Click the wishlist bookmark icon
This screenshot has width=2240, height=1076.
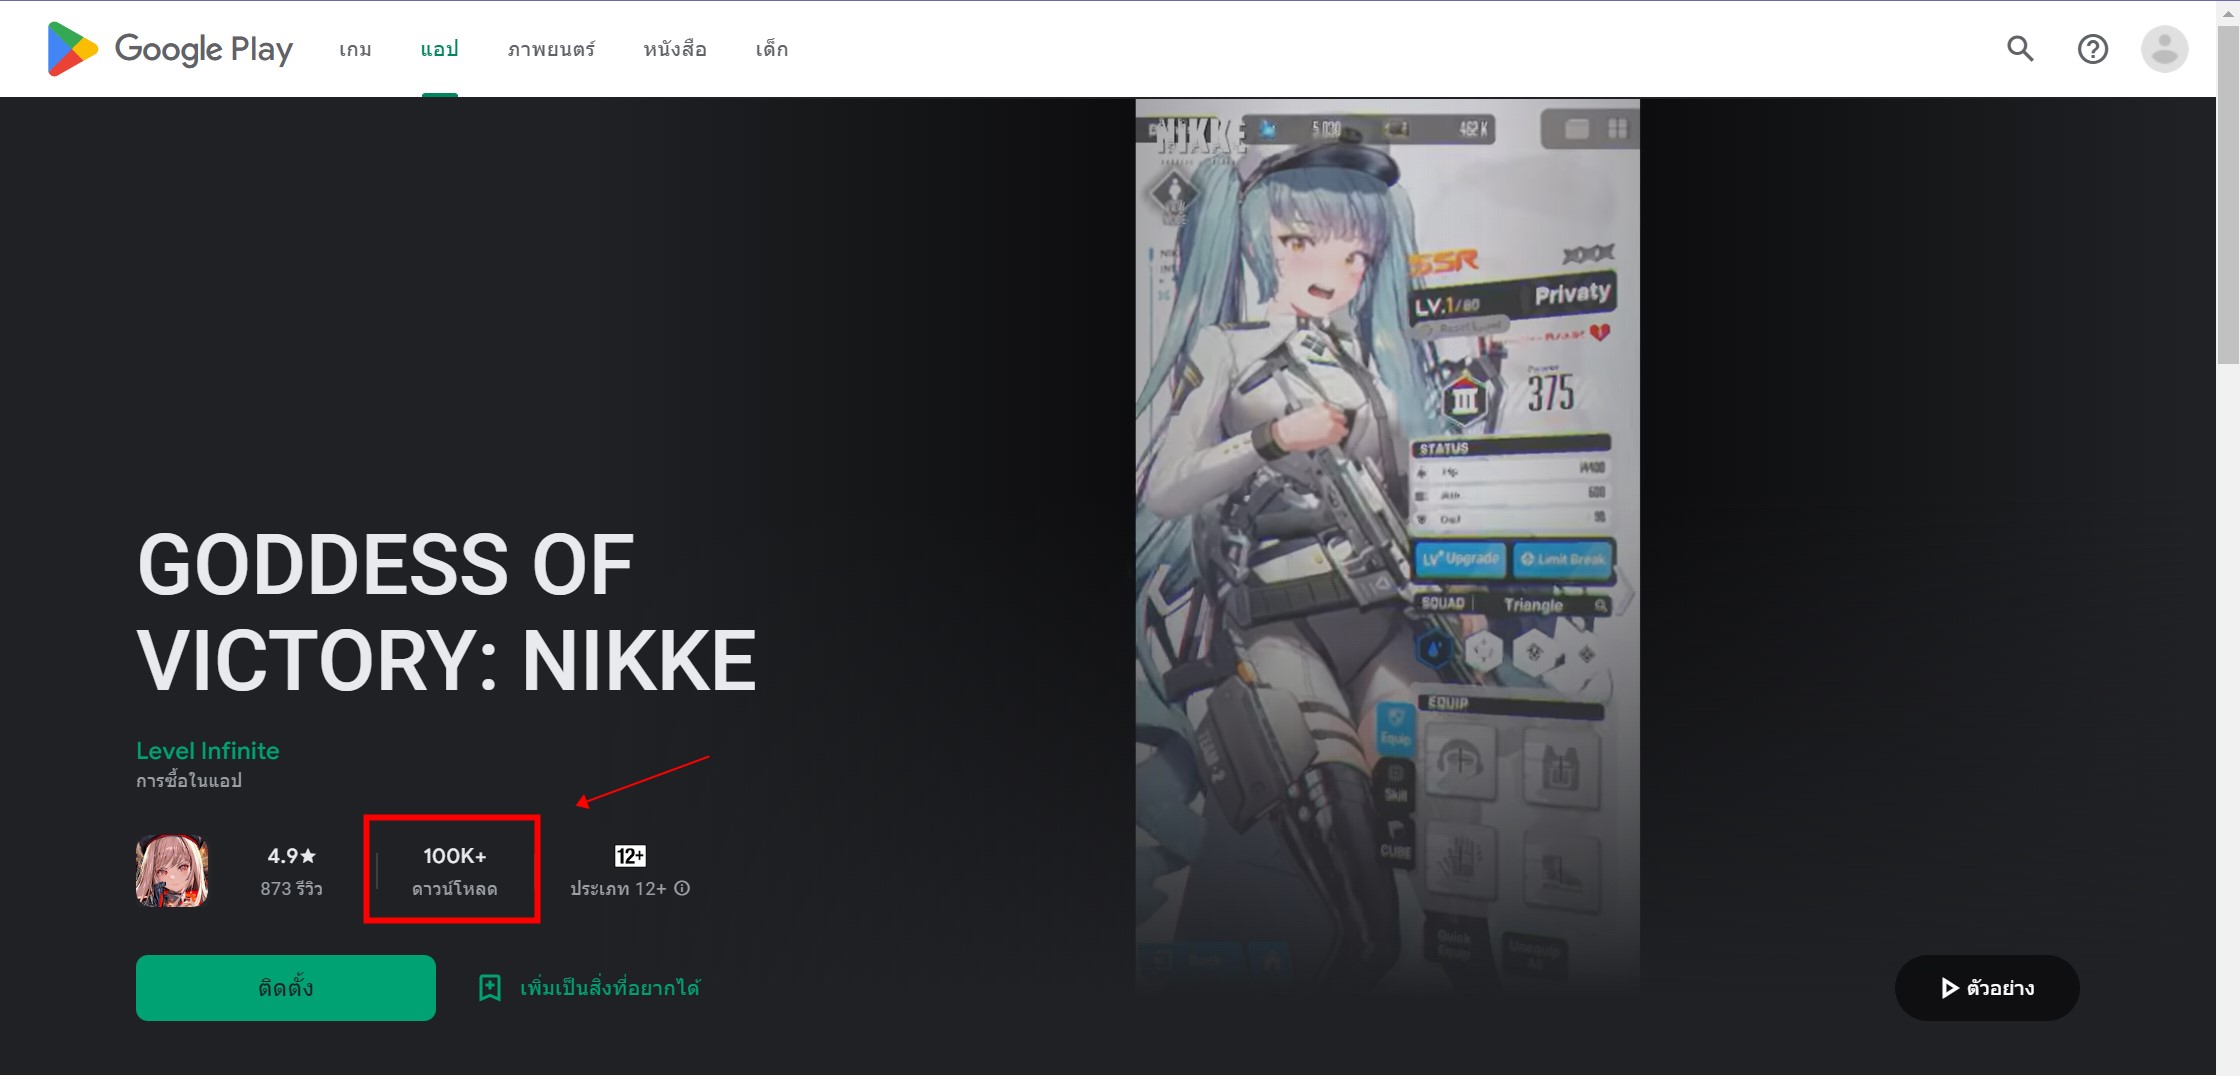(489, 987)
